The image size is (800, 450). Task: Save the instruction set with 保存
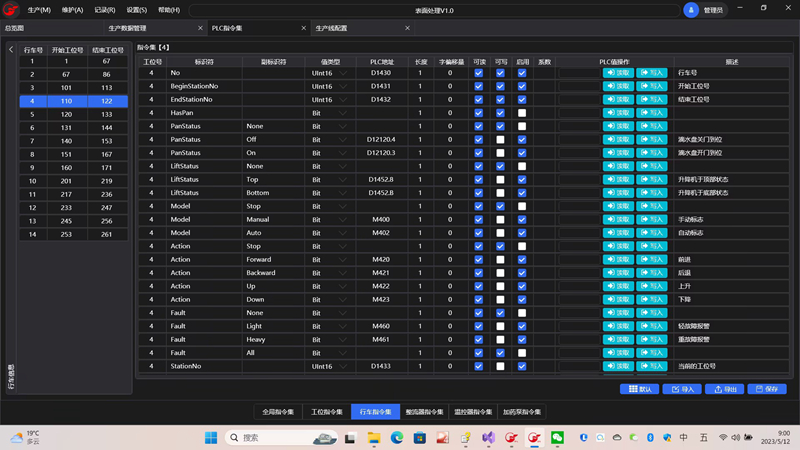(x=767, y=389)
